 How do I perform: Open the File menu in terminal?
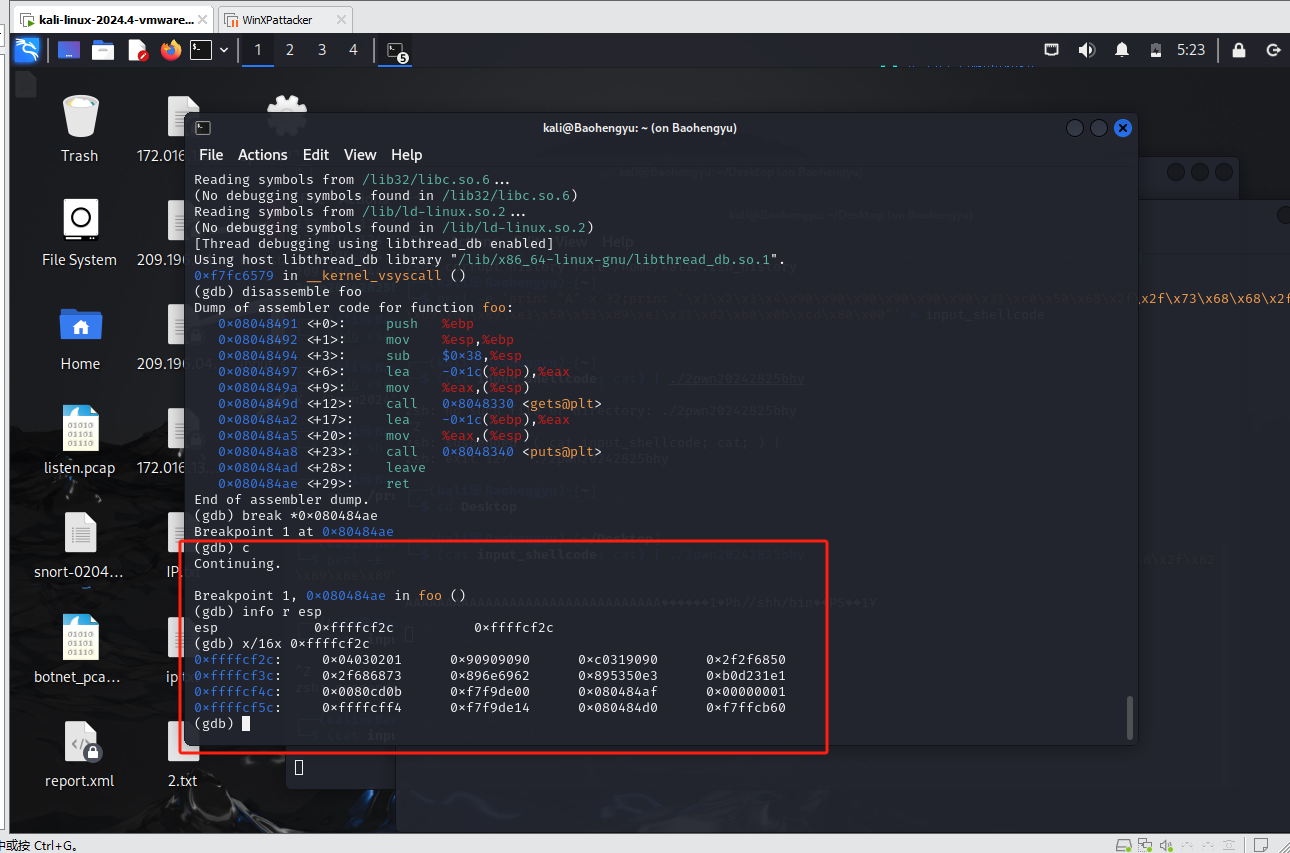click(x=211, y=155)
